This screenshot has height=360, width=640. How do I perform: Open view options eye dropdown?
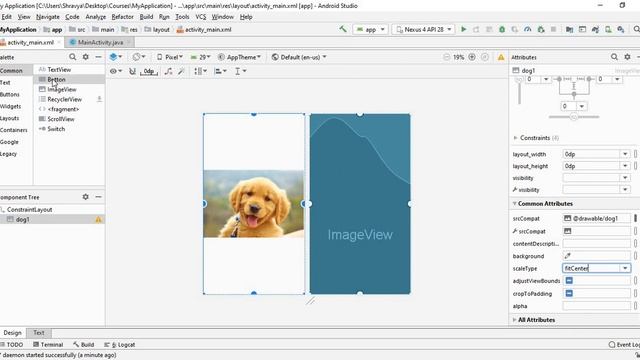tap(116, 71)
